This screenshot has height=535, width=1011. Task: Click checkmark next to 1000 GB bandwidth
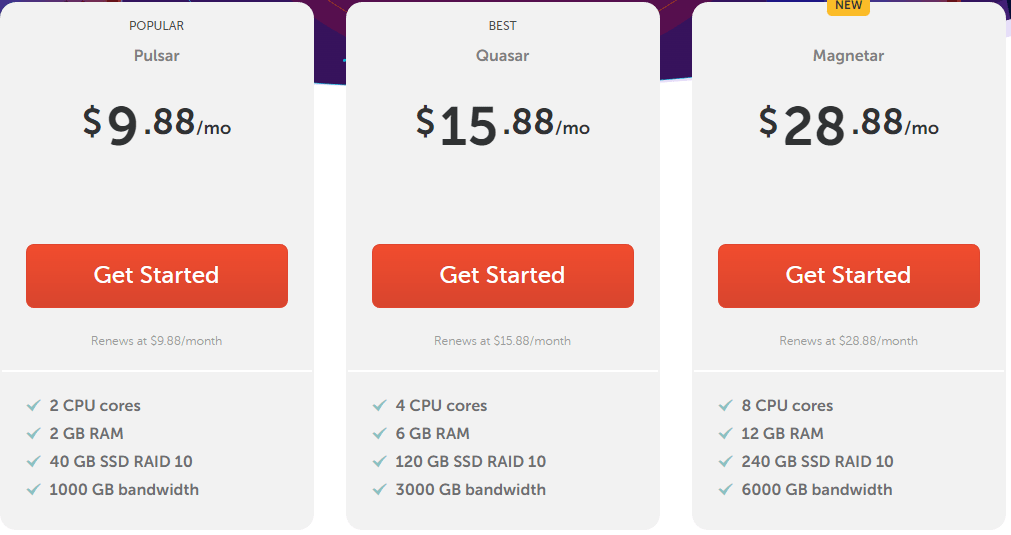pyautogui.click(x=34, y=489)
